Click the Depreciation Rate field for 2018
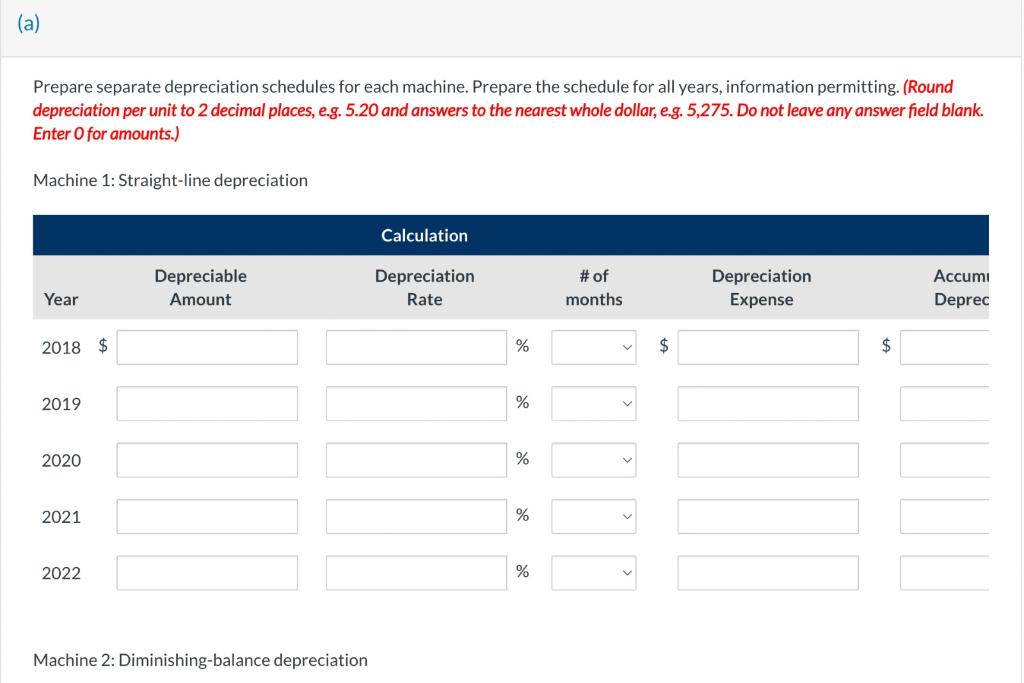 point(416,347)
